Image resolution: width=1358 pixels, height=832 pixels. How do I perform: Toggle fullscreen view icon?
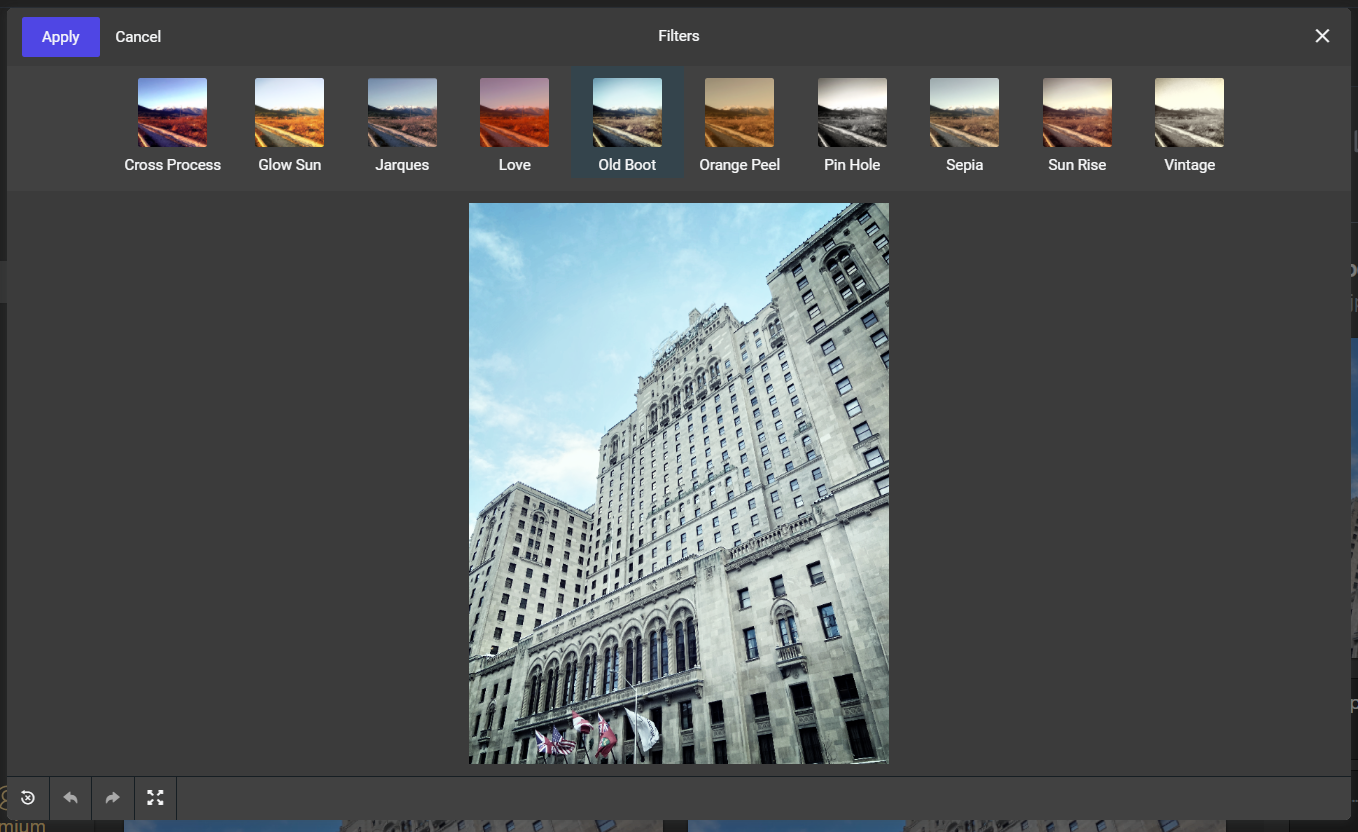(x=155, y=798)
